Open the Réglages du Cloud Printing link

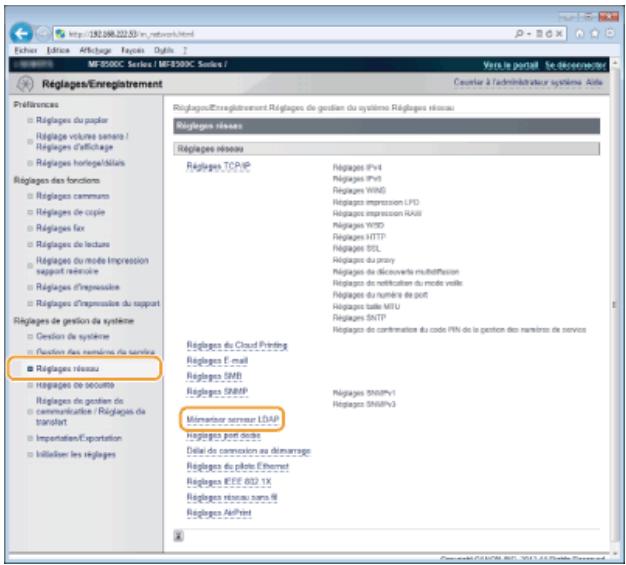pos(237,345)
